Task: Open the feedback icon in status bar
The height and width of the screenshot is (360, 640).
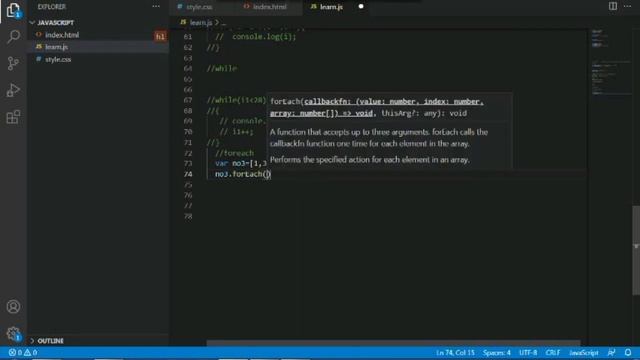Action: pos(611,352)
